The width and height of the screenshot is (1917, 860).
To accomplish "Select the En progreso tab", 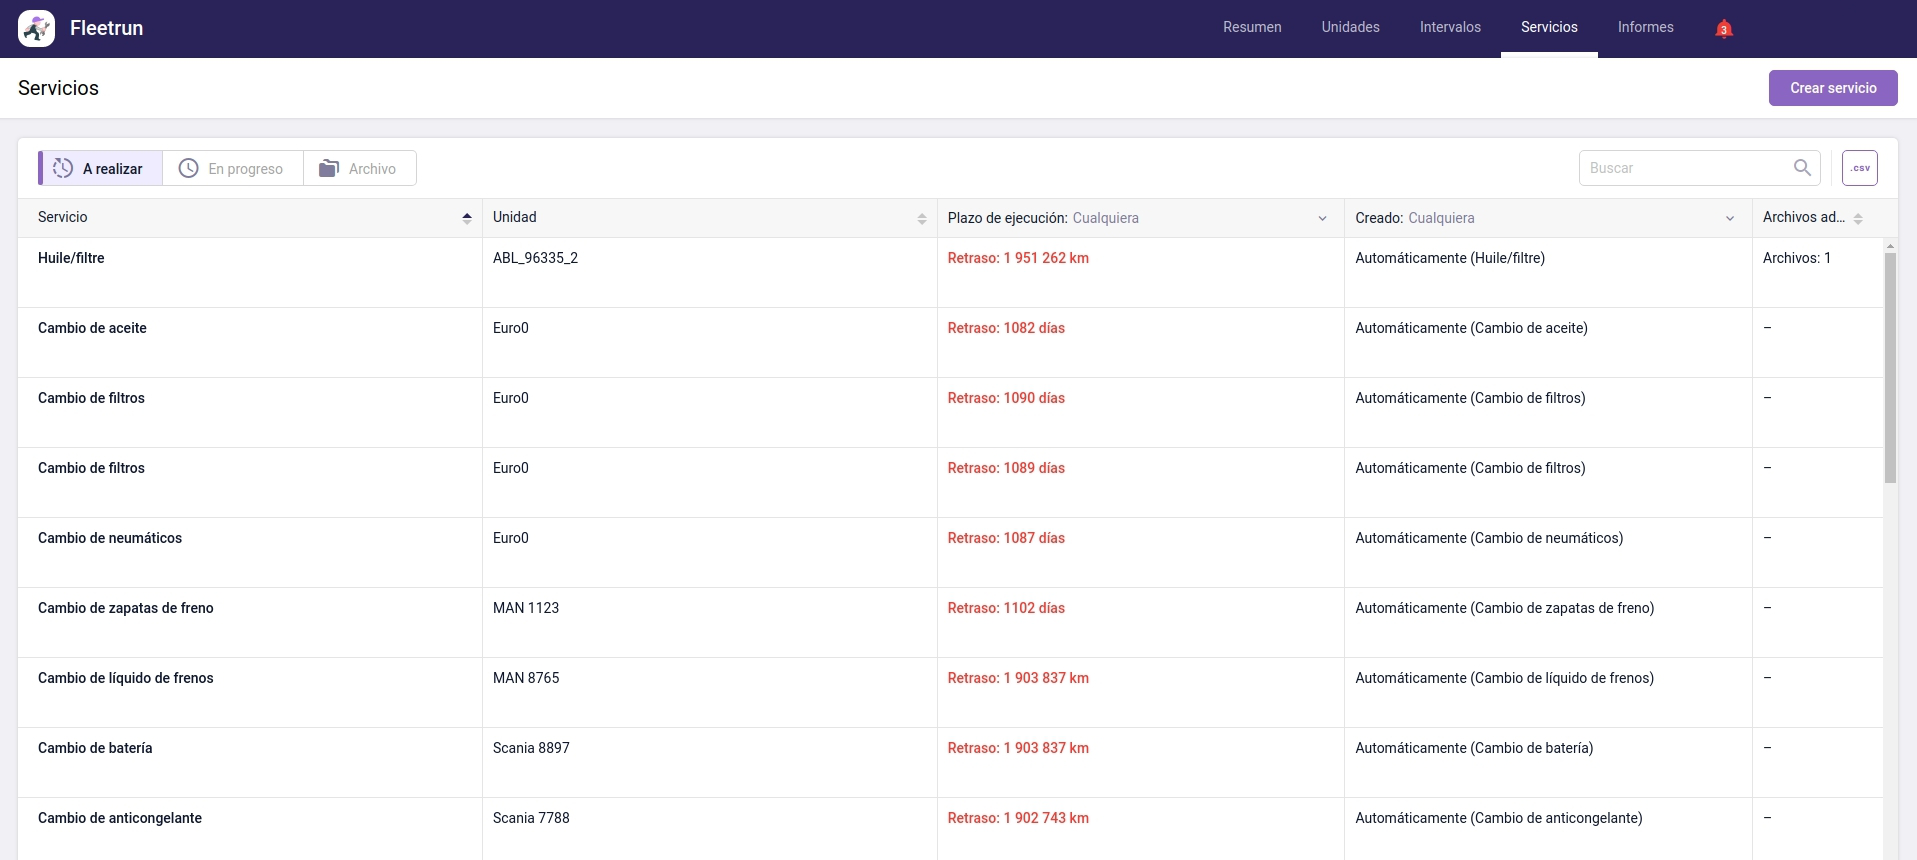I will (x=232, y=169).
